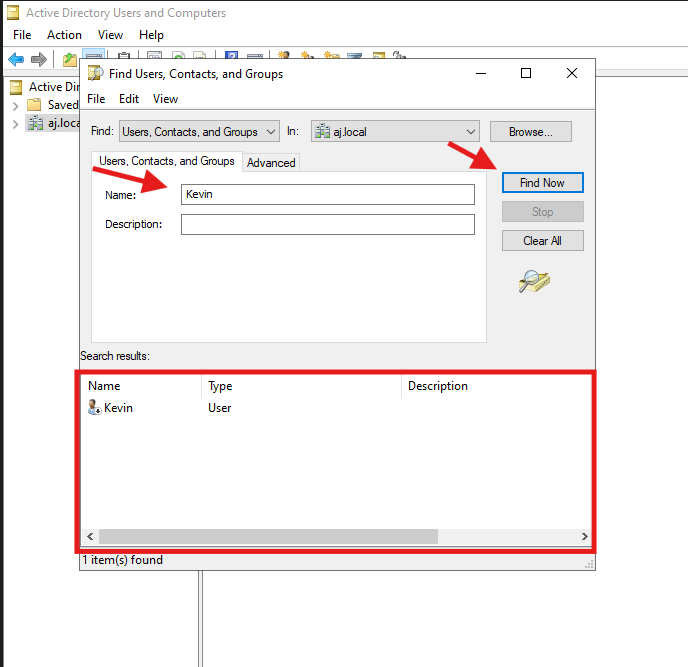Click the Saved Queries folder icon in tree

tap(35, 105)
